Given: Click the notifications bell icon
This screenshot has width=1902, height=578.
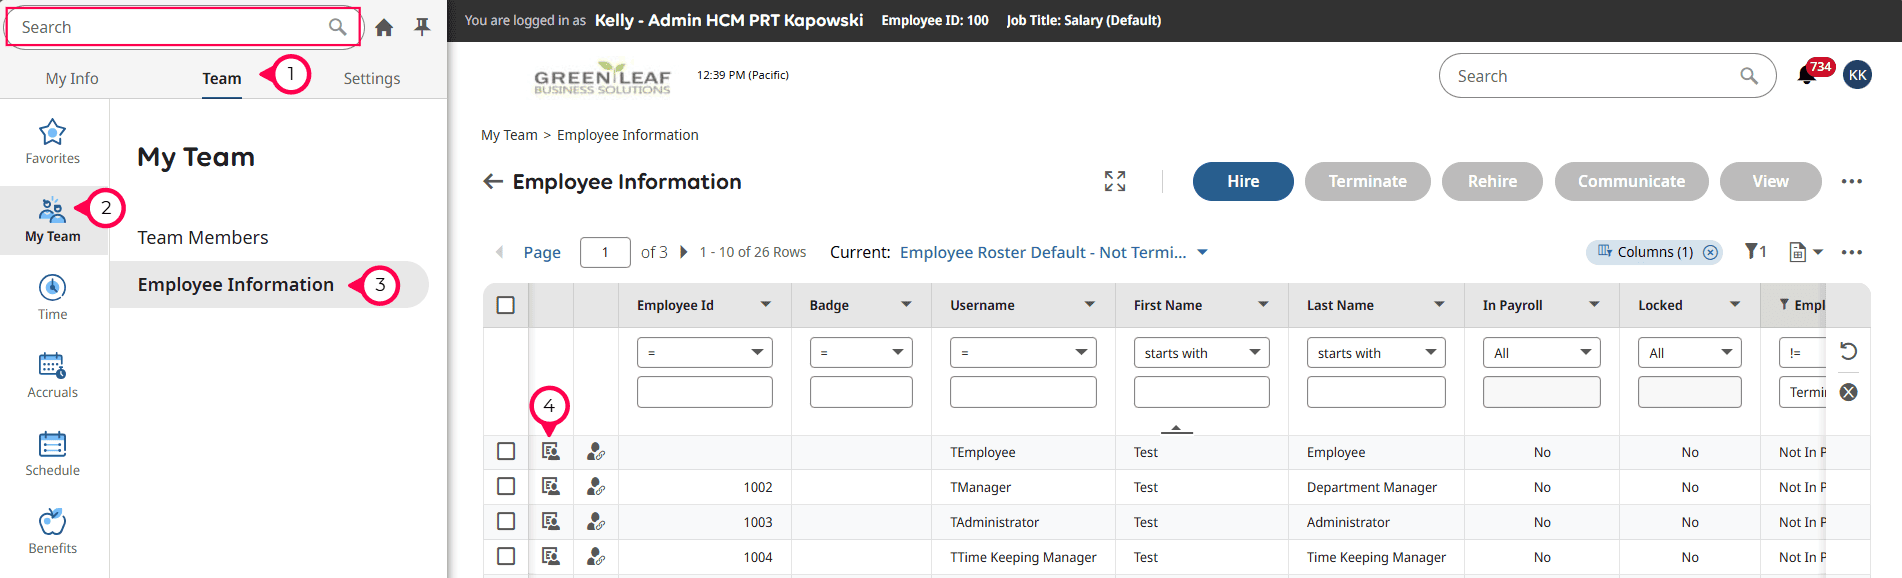Looking at the screenshot, I should click(x=1806, y=76).
